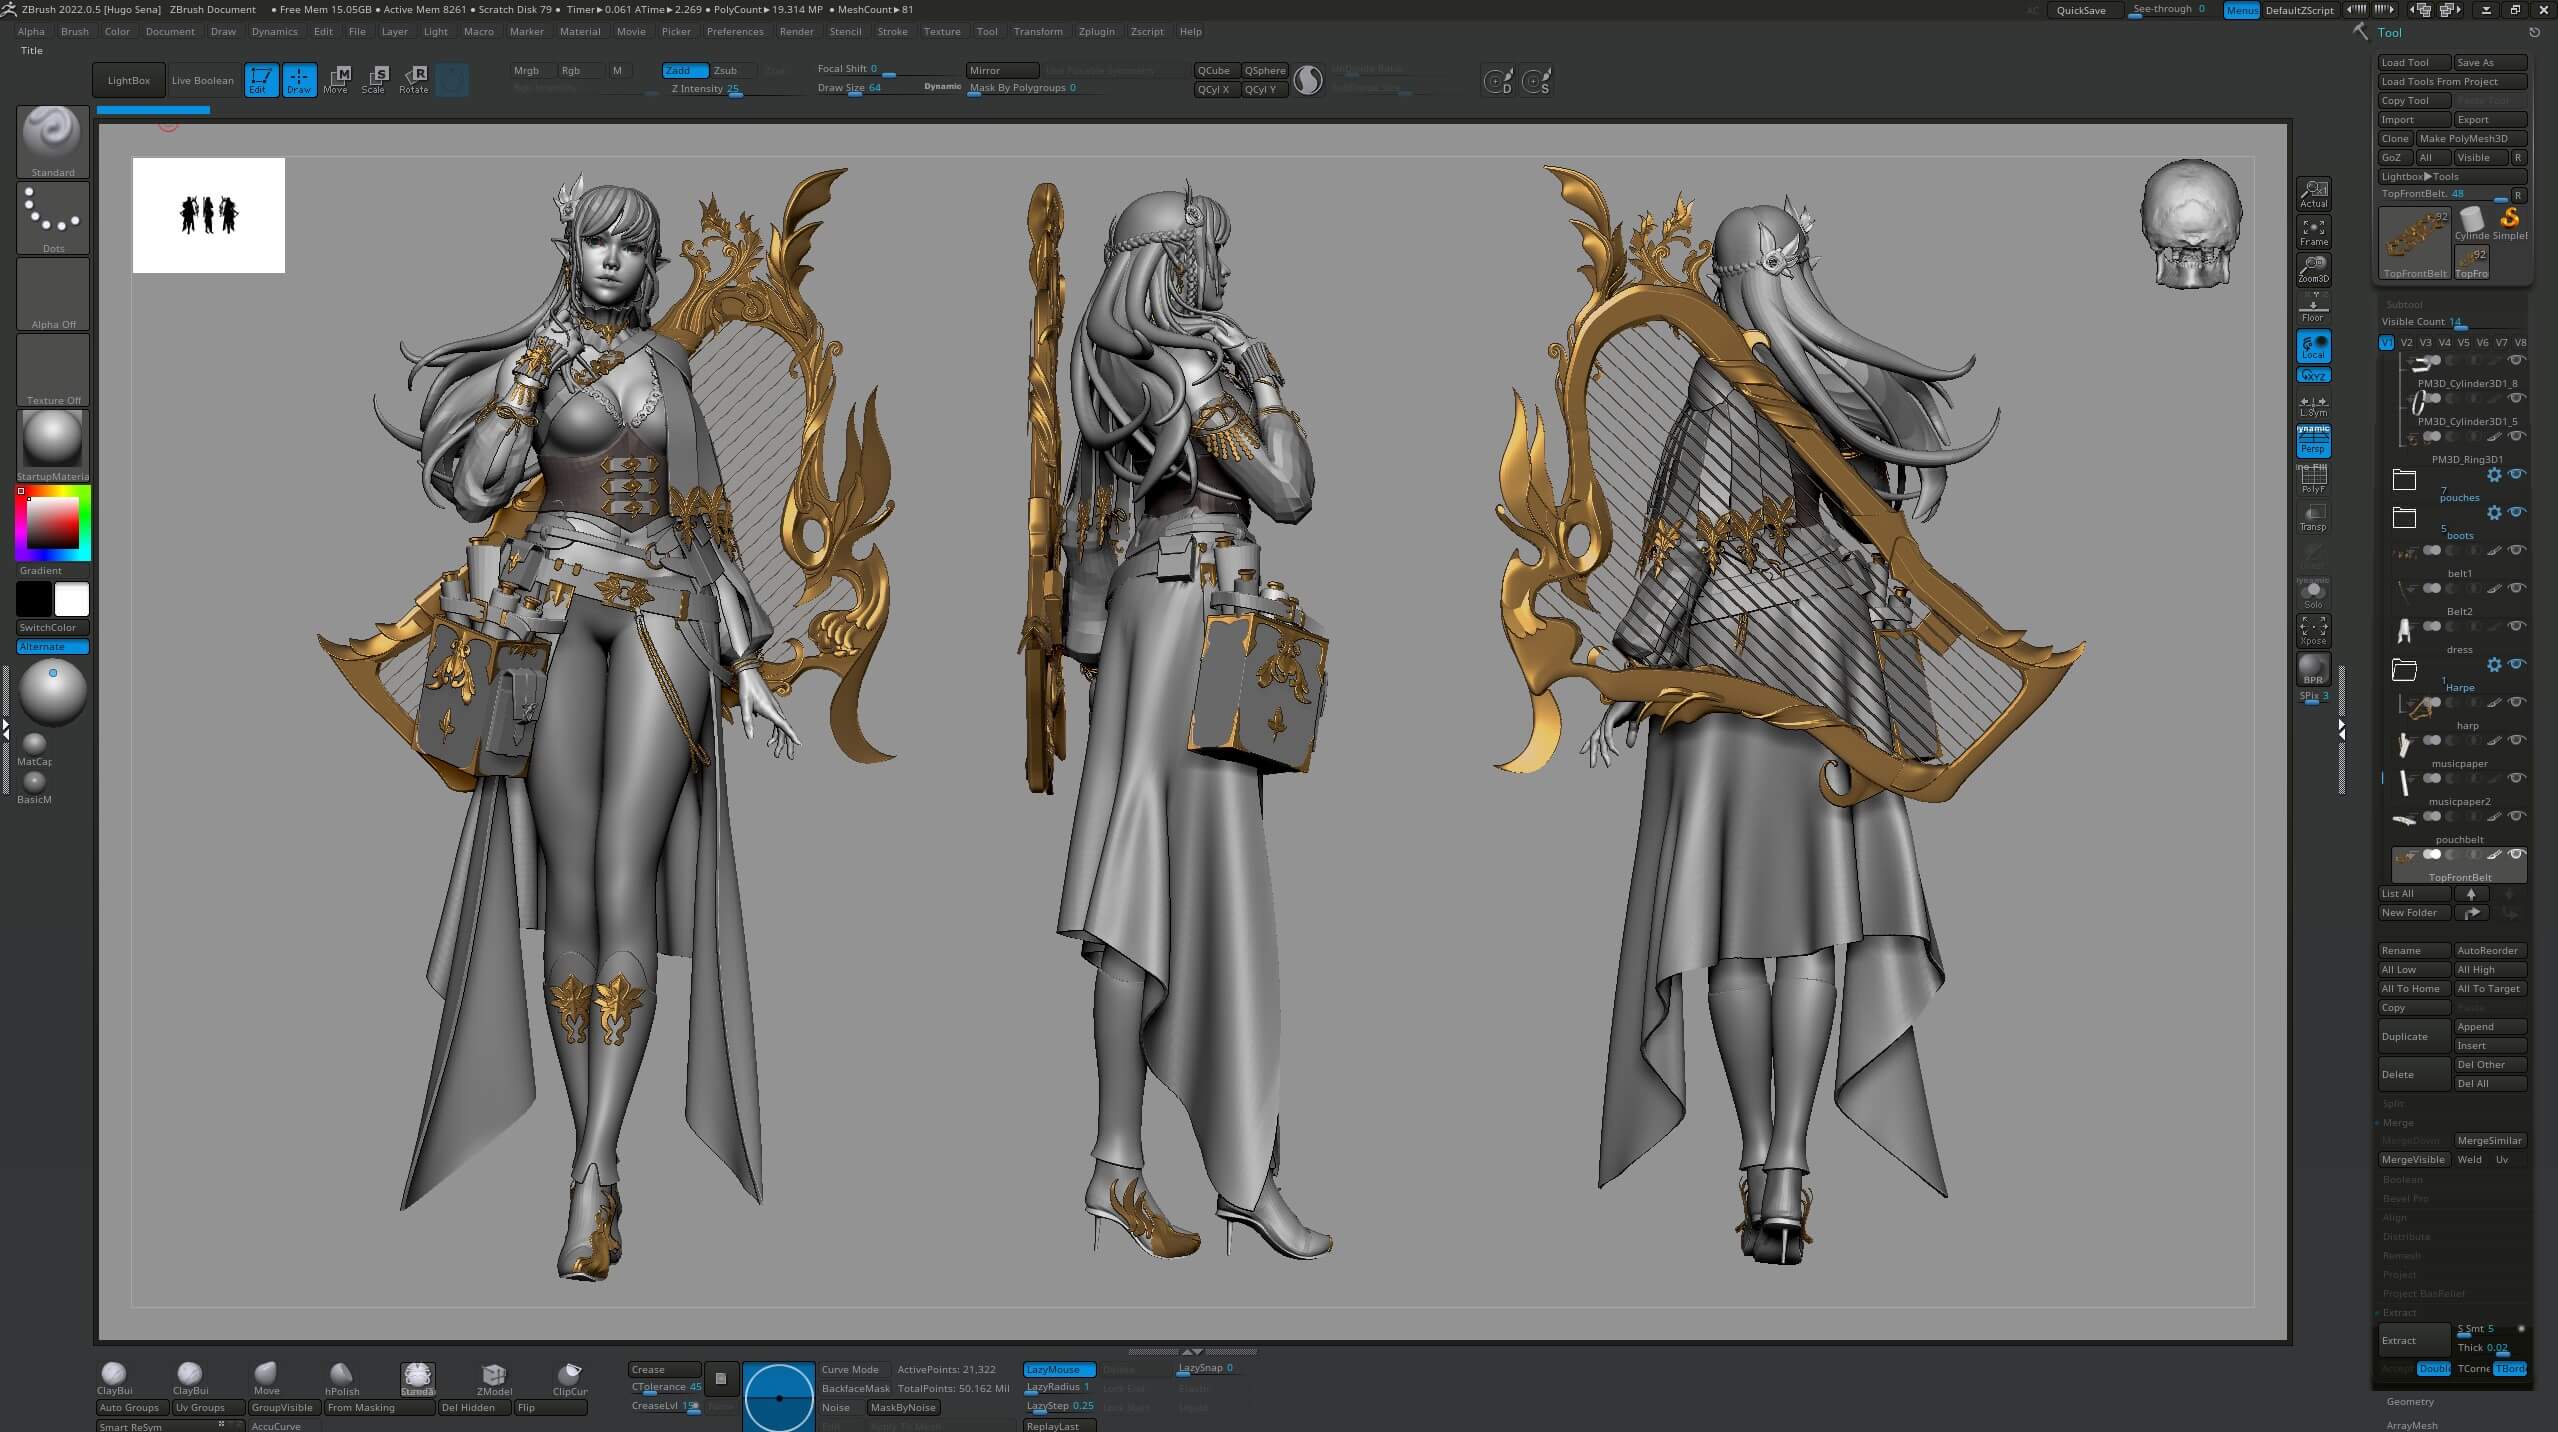The width and height of the screenshot is (2558, 1432).
Task: Click the BPR render button
Action: (2312, 668)
